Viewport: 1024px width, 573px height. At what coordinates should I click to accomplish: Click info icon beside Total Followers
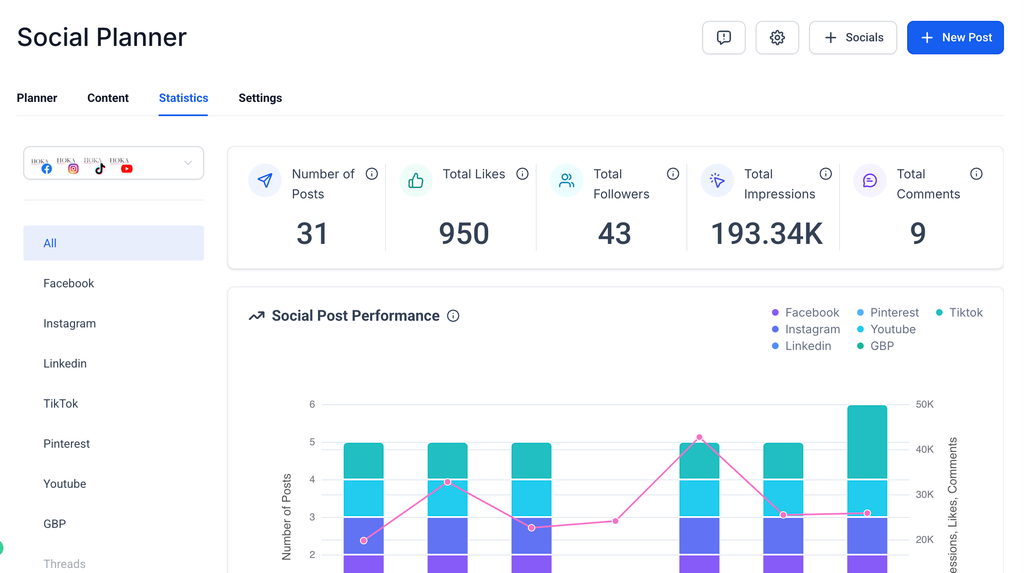click(x=673, y=174)
